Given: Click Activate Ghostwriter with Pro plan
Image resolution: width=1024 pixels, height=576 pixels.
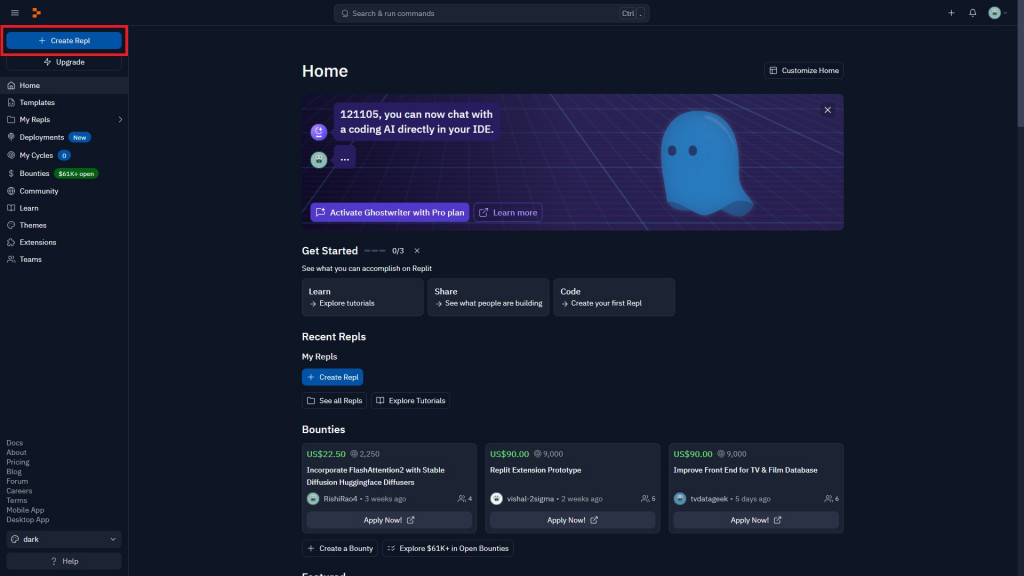Looking at the screenshot, I should (x=390, y=212).
